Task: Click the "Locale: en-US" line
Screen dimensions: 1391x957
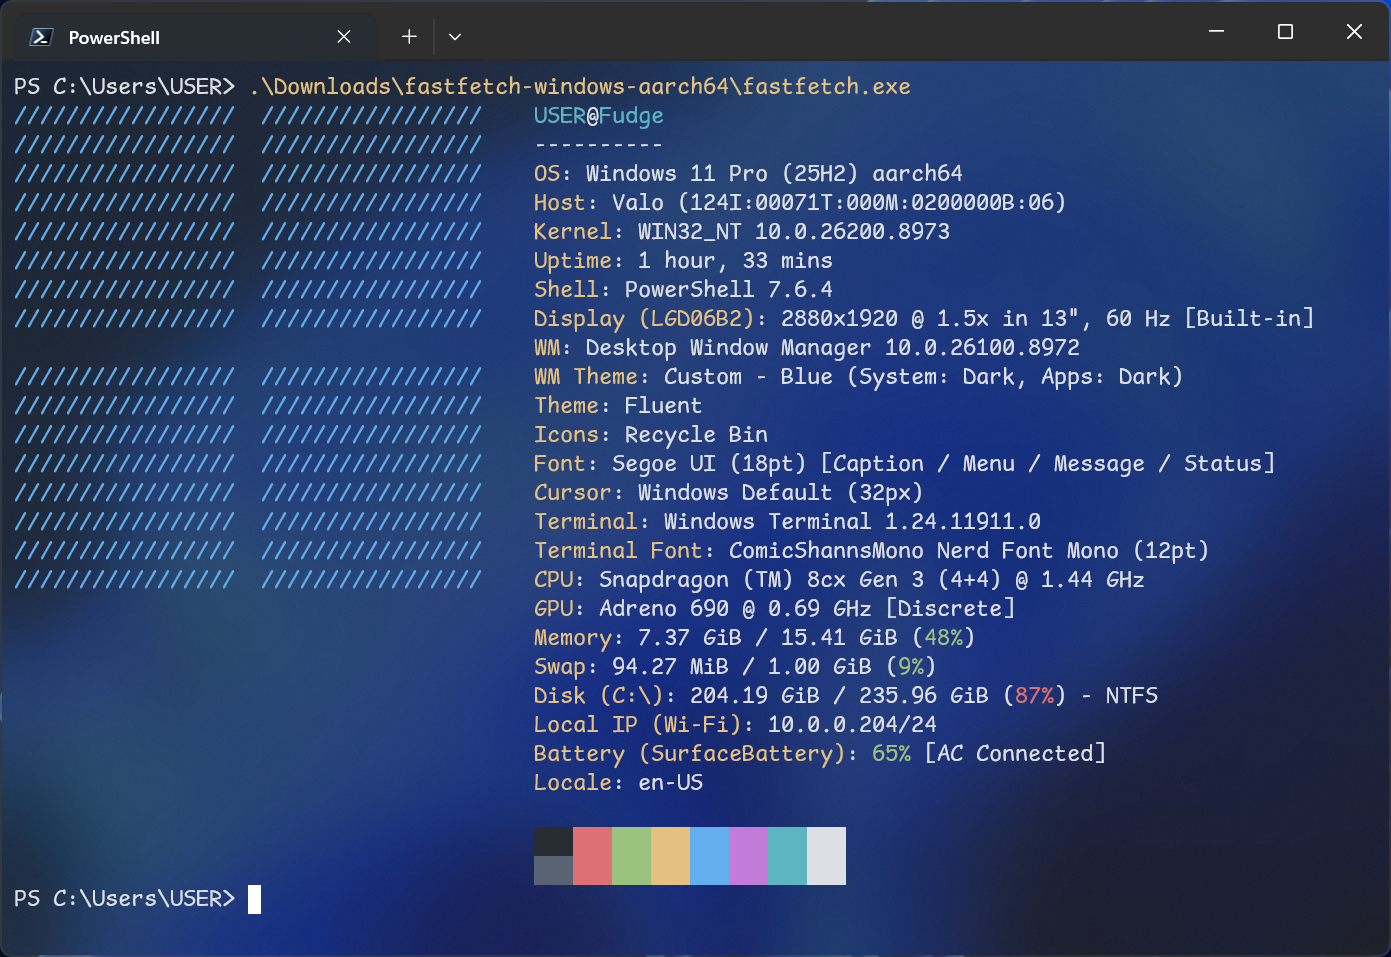Action: pos(618,783)
